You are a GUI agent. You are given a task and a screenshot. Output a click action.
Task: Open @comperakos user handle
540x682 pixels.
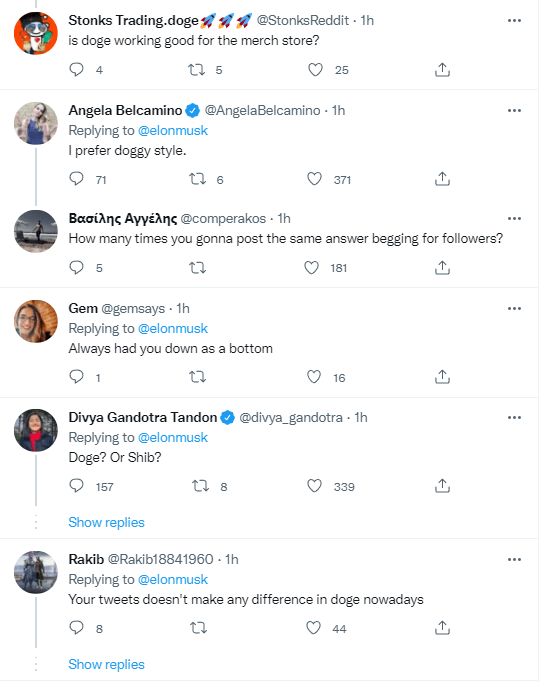(223, 218)
